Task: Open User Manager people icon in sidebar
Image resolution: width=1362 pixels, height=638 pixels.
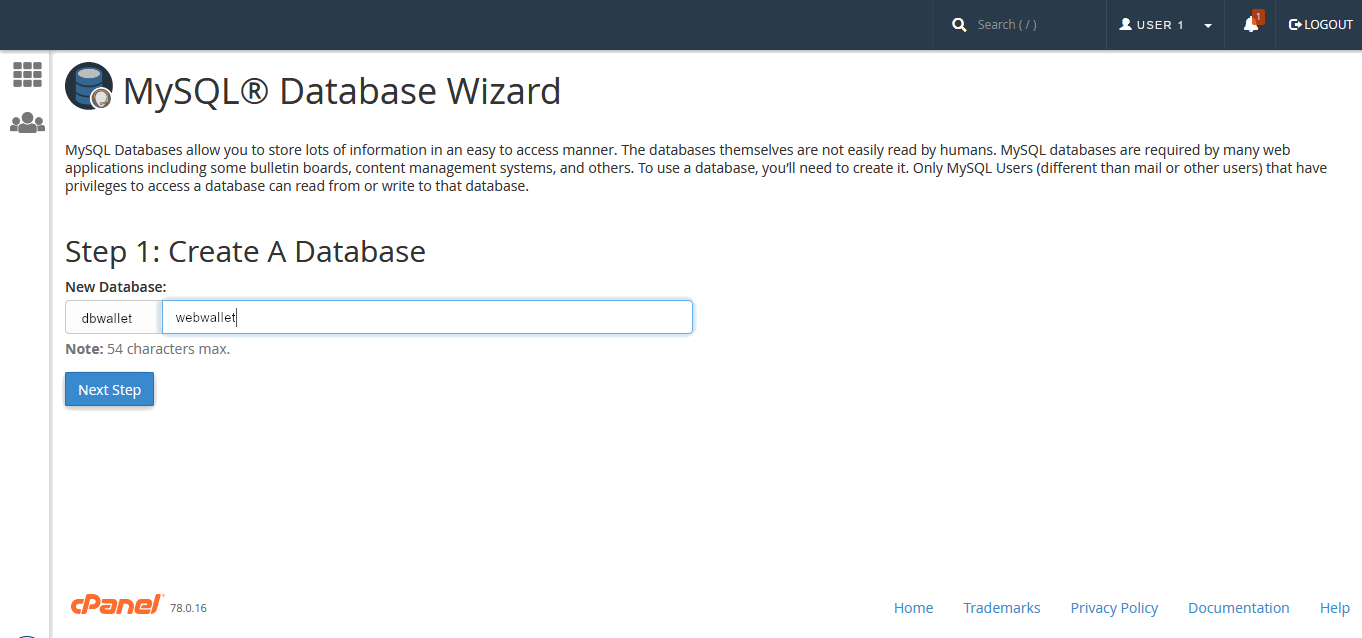Action: (27, 123)
